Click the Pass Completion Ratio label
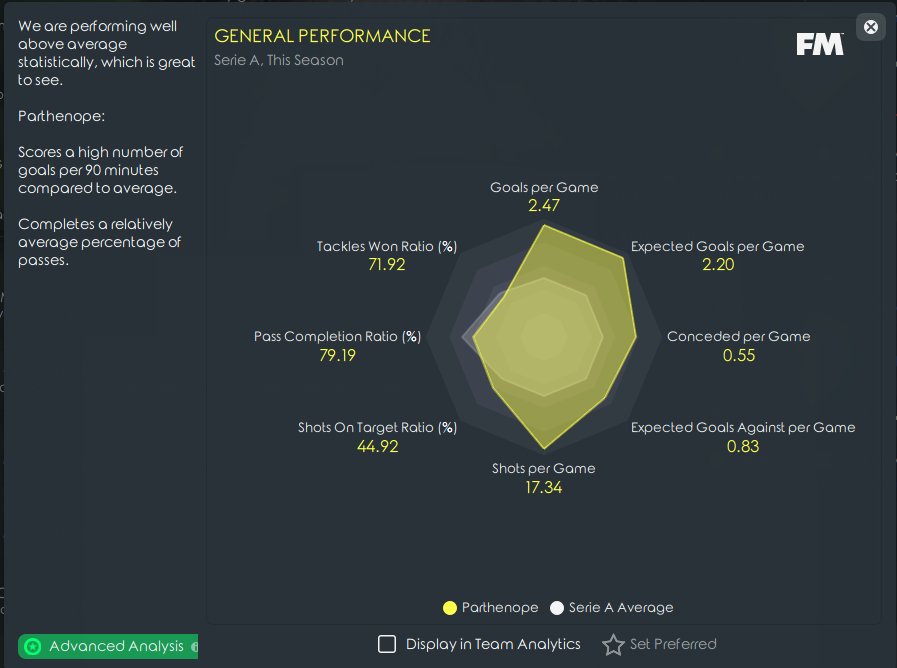 (x=338, y=336)
